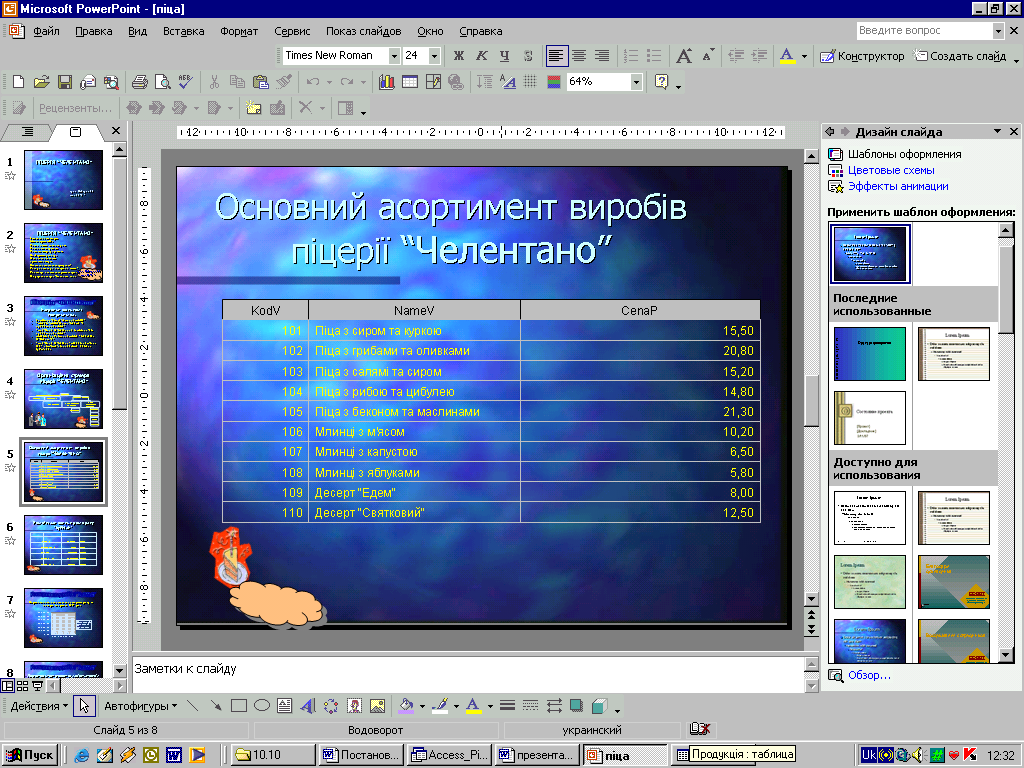
Task: Insert a Text Box from drawing toolbar
Action: 284,705
